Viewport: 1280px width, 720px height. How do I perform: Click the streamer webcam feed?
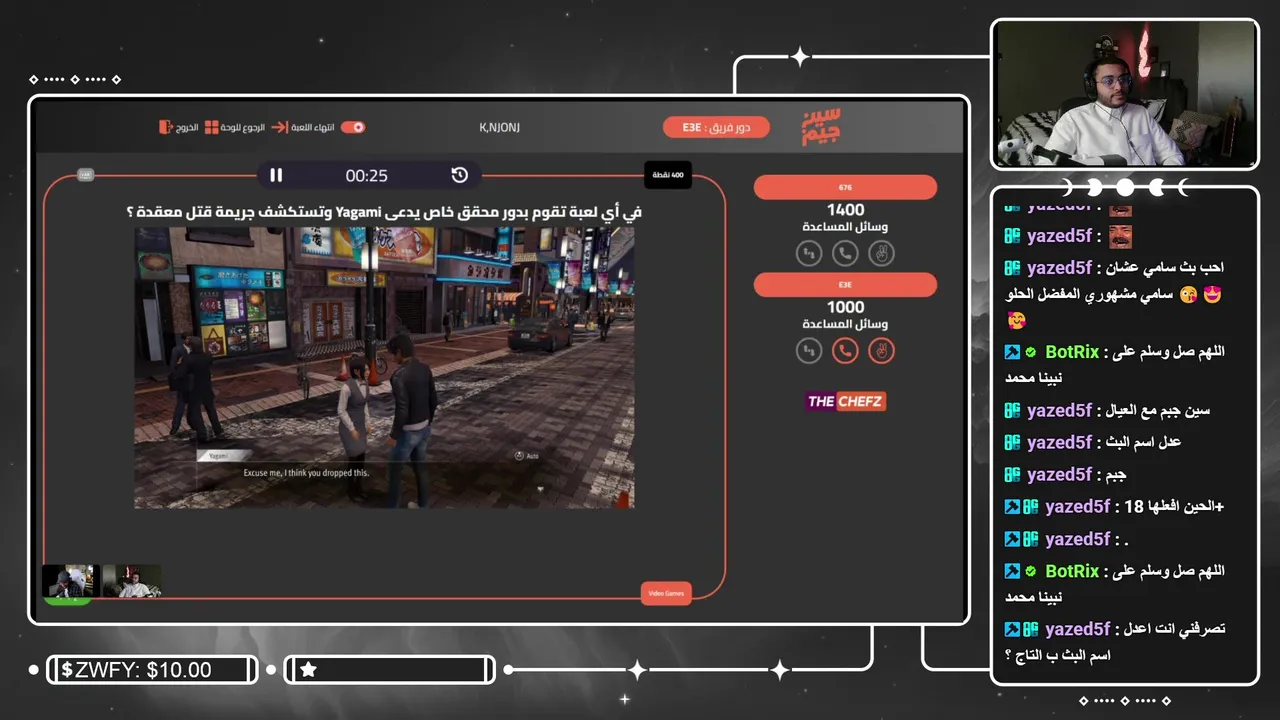click(1125, 94)
